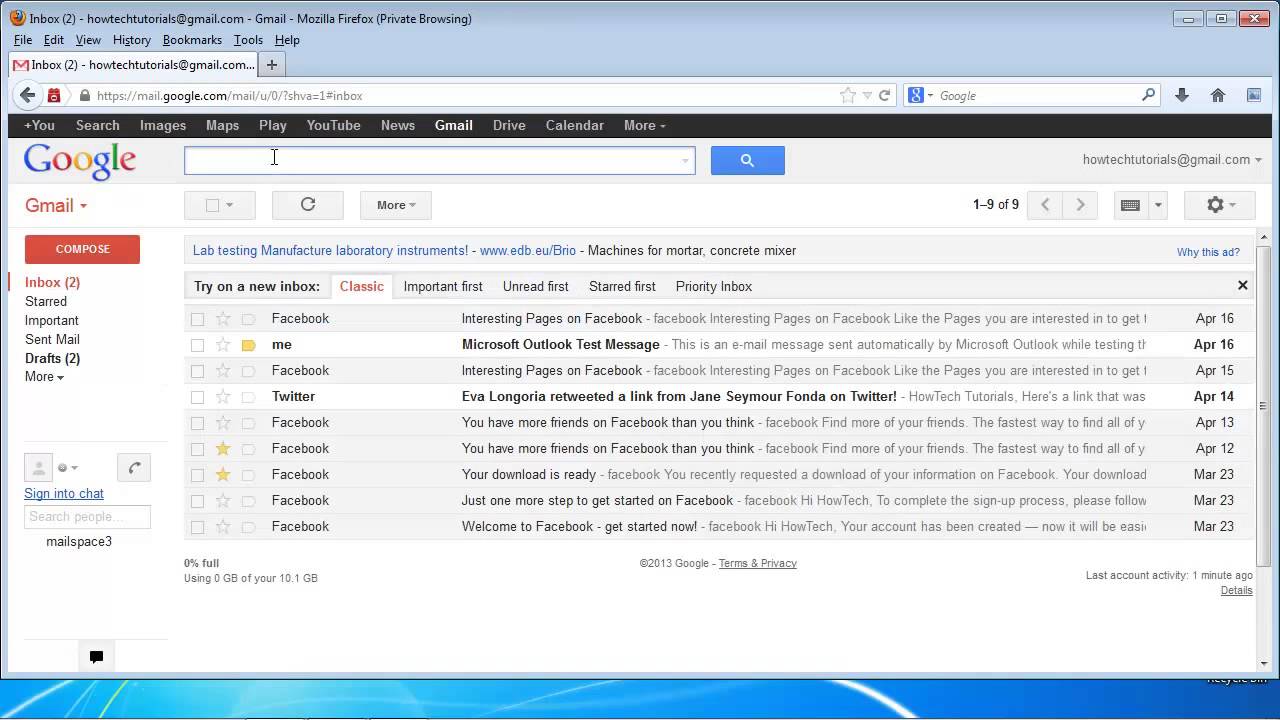Tick the Just one more step email checkbox
This screenshot has width=1280, height=720.
pyautogui.click(x=197, y=501)
